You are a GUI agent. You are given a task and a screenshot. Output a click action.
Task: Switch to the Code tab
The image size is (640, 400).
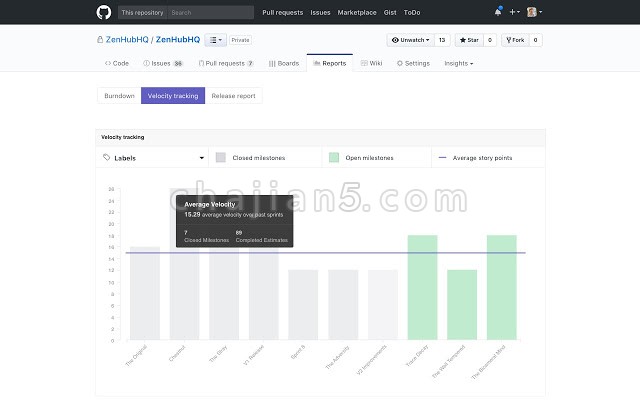(x=117, y=63)
